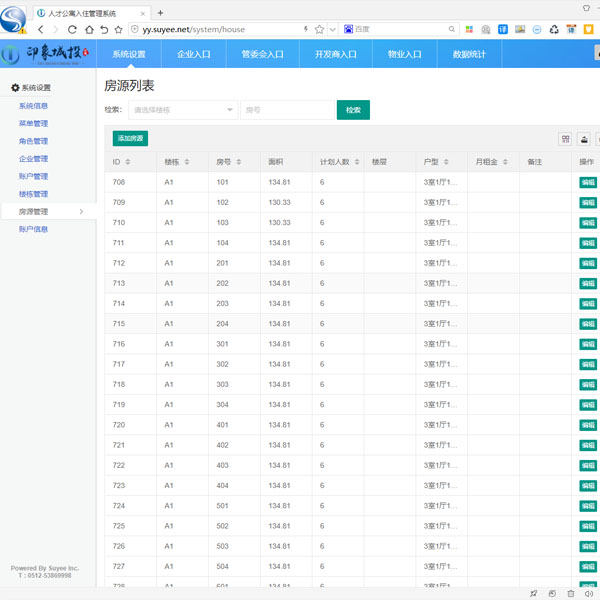Bookmark this page with the star icon

[319, 30]
